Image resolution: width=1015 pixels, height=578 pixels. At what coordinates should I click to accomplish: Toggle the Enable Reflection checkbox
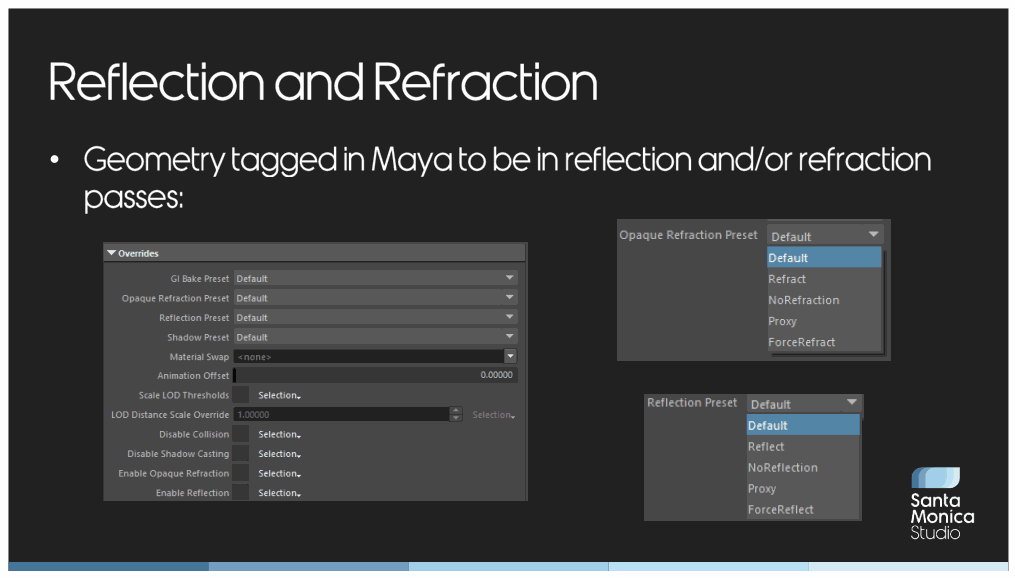pyautogui.click(x=241, y=493)
